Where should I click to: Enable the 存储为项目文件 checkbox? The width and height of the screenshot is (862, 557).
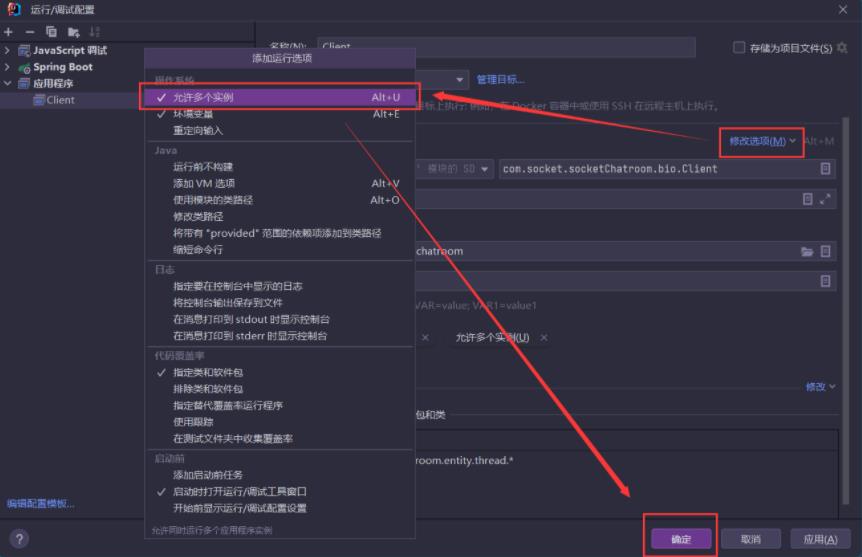[x=739, y=48]
